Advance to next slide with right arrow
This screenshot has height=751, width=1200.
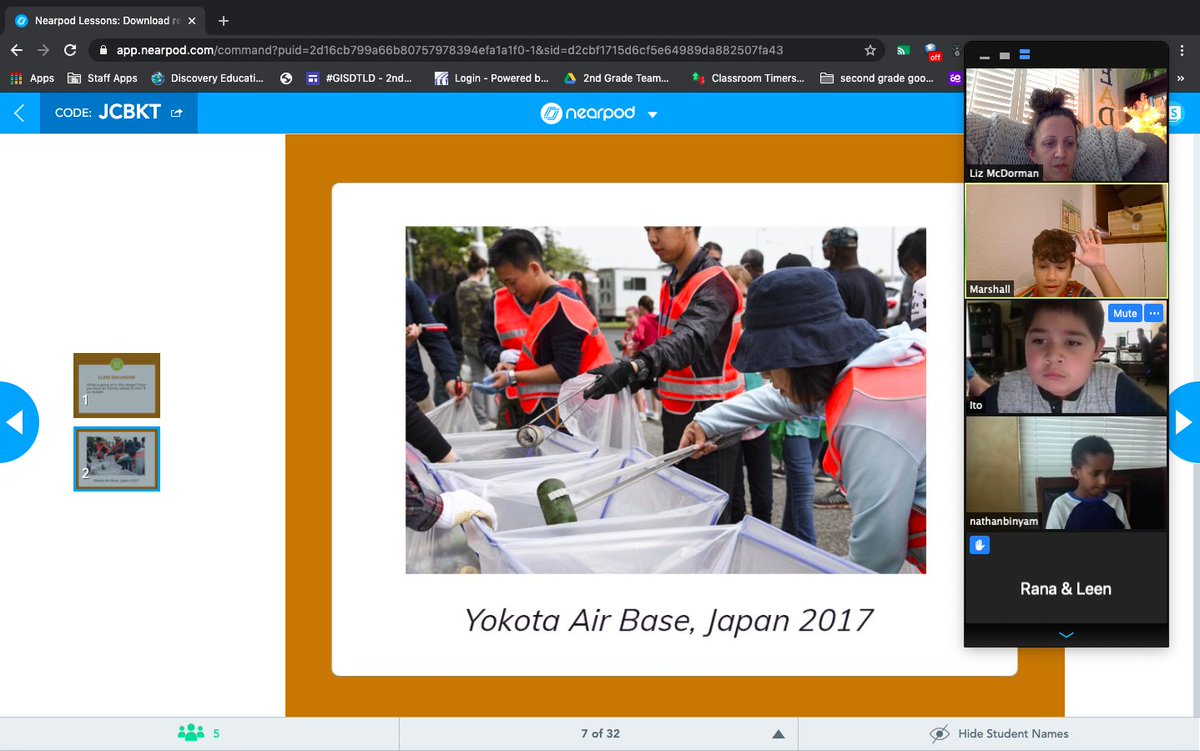[x=1184, y=423]
